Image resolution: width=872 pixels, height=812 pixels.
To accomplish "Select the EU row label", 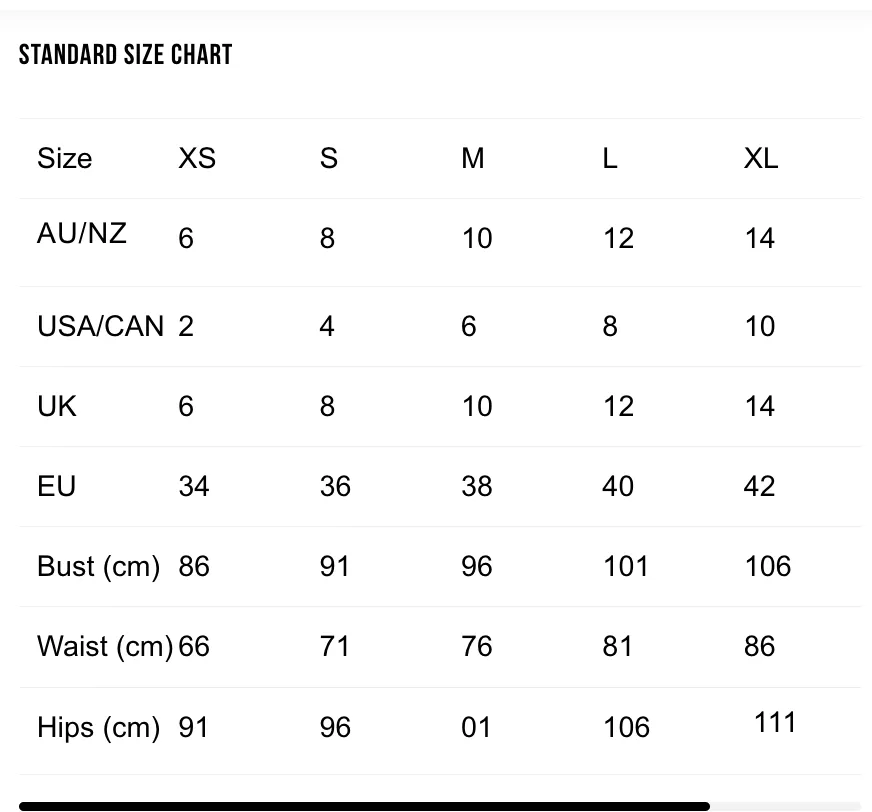I will (x=56, y=486).
